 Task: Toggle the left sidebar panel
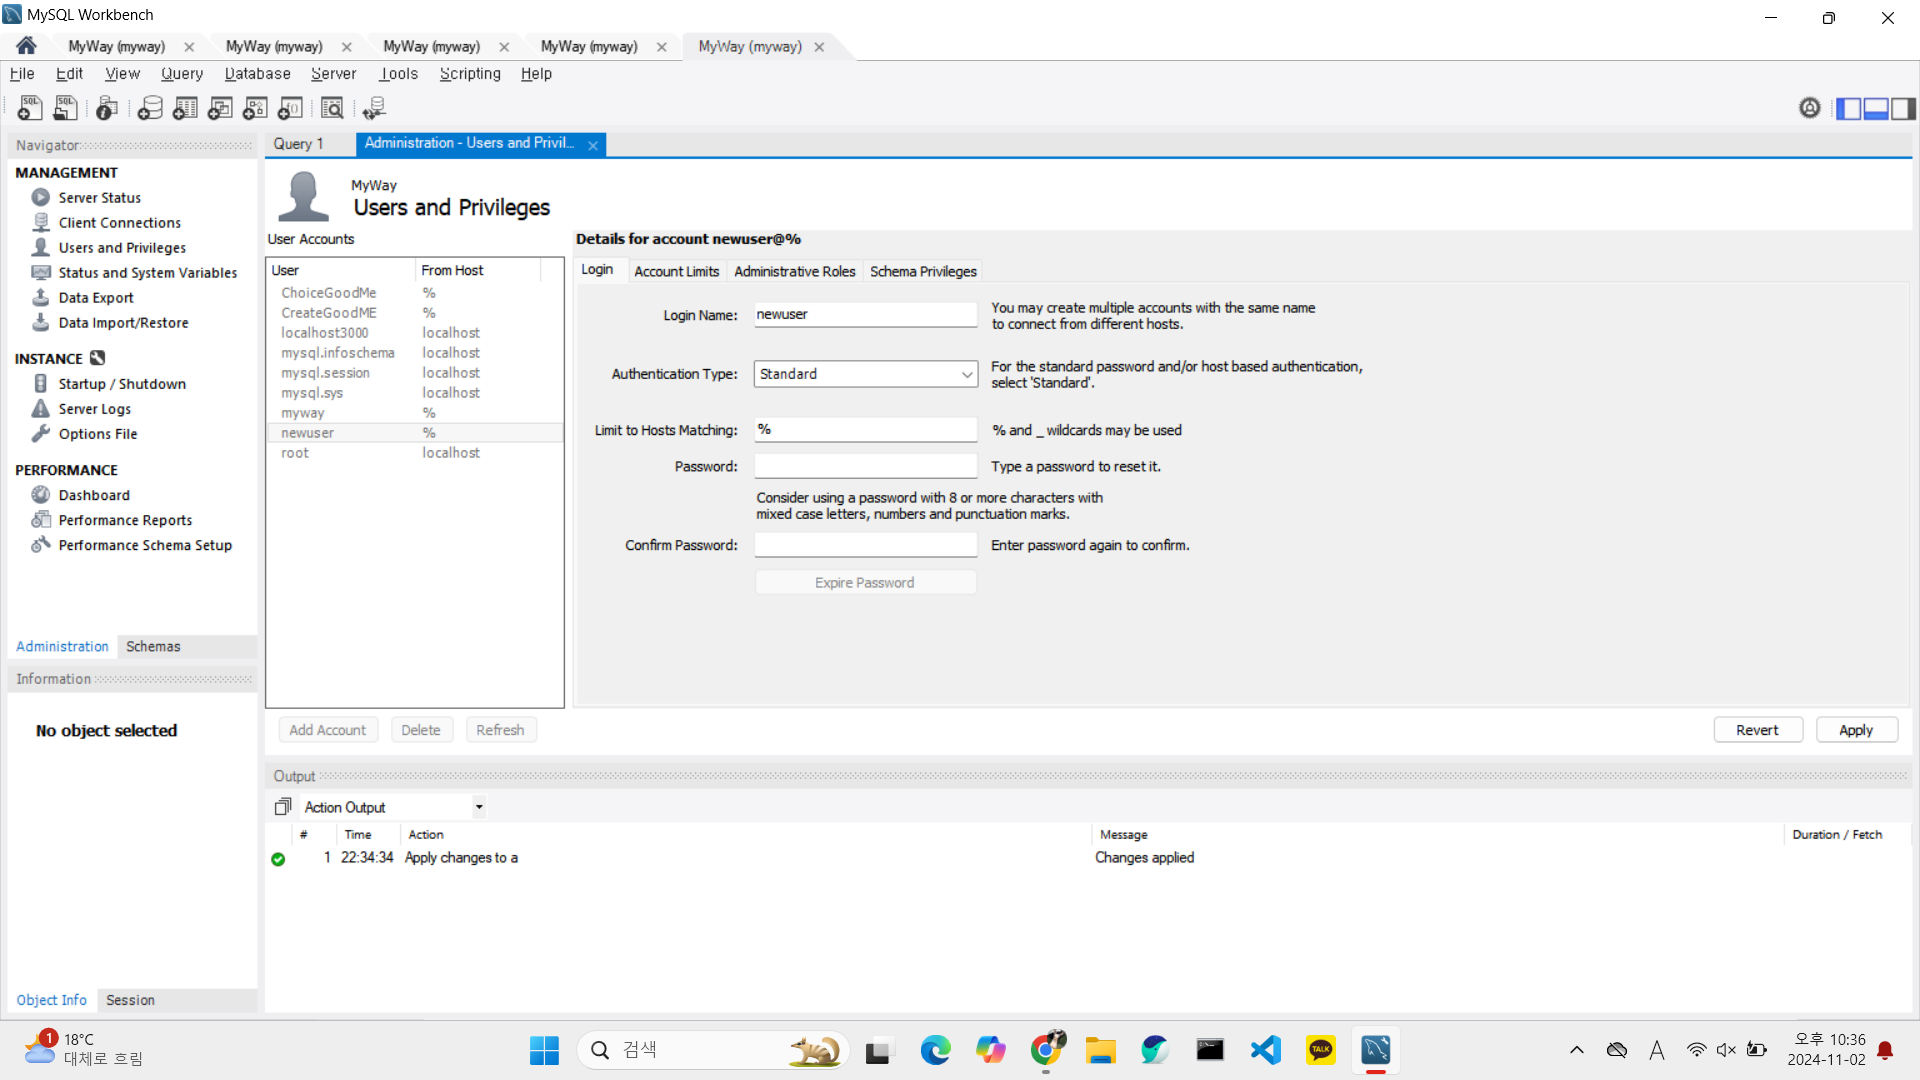click(1848, 108)
